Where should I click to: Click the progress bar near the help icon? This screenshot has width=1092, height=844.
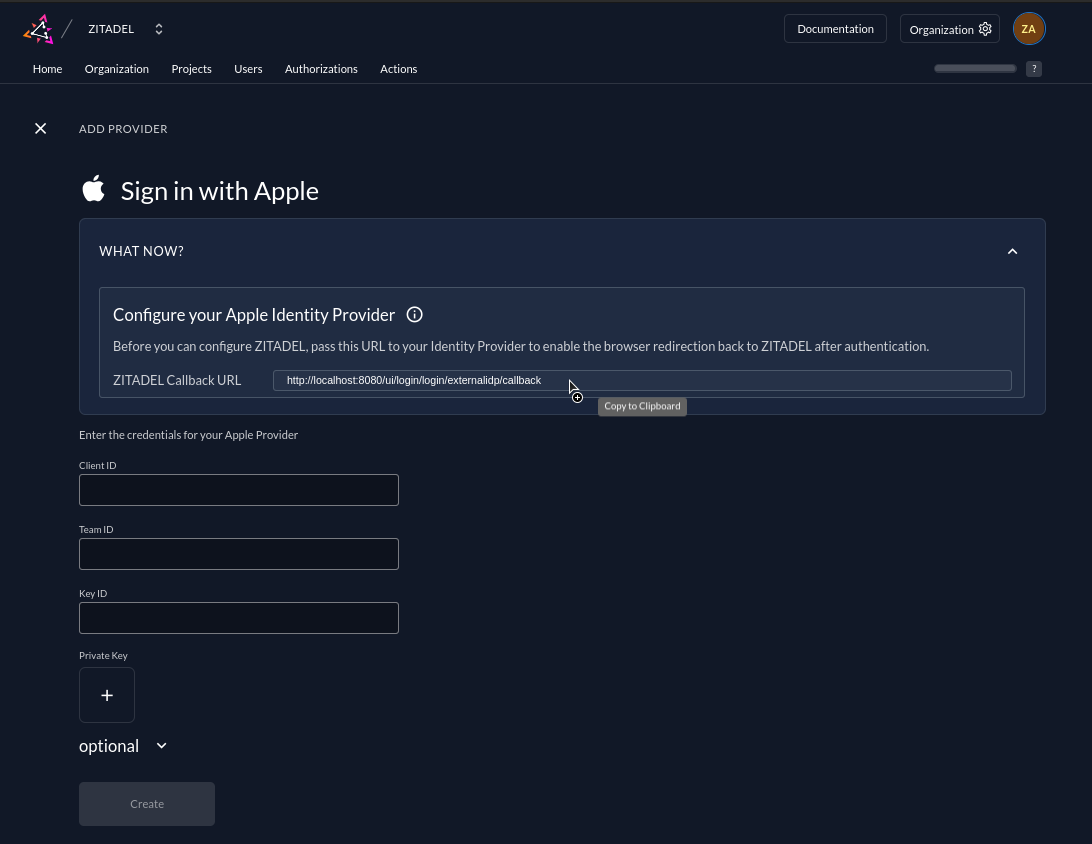pos(975,68)
